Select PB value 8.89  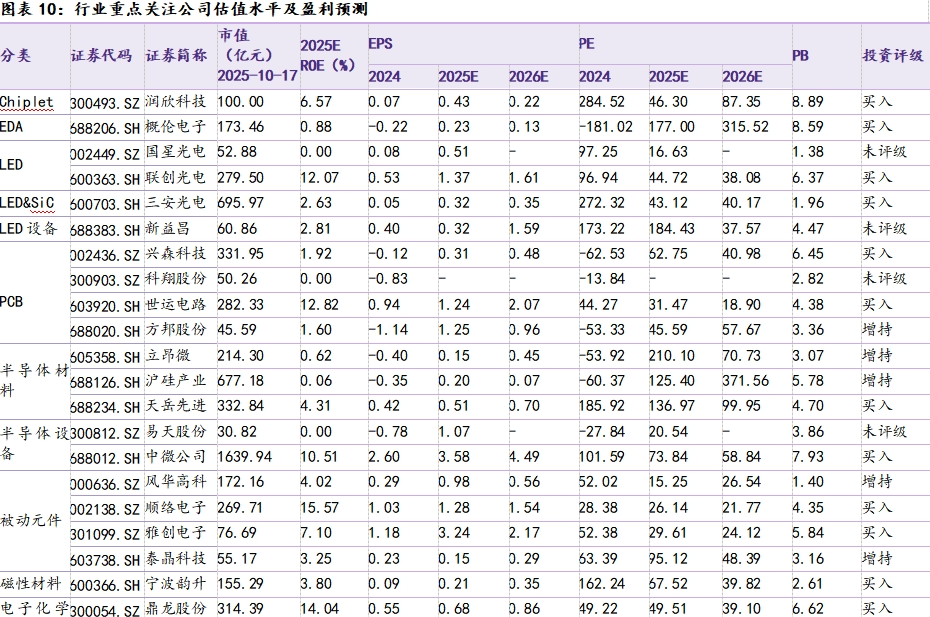808,102
